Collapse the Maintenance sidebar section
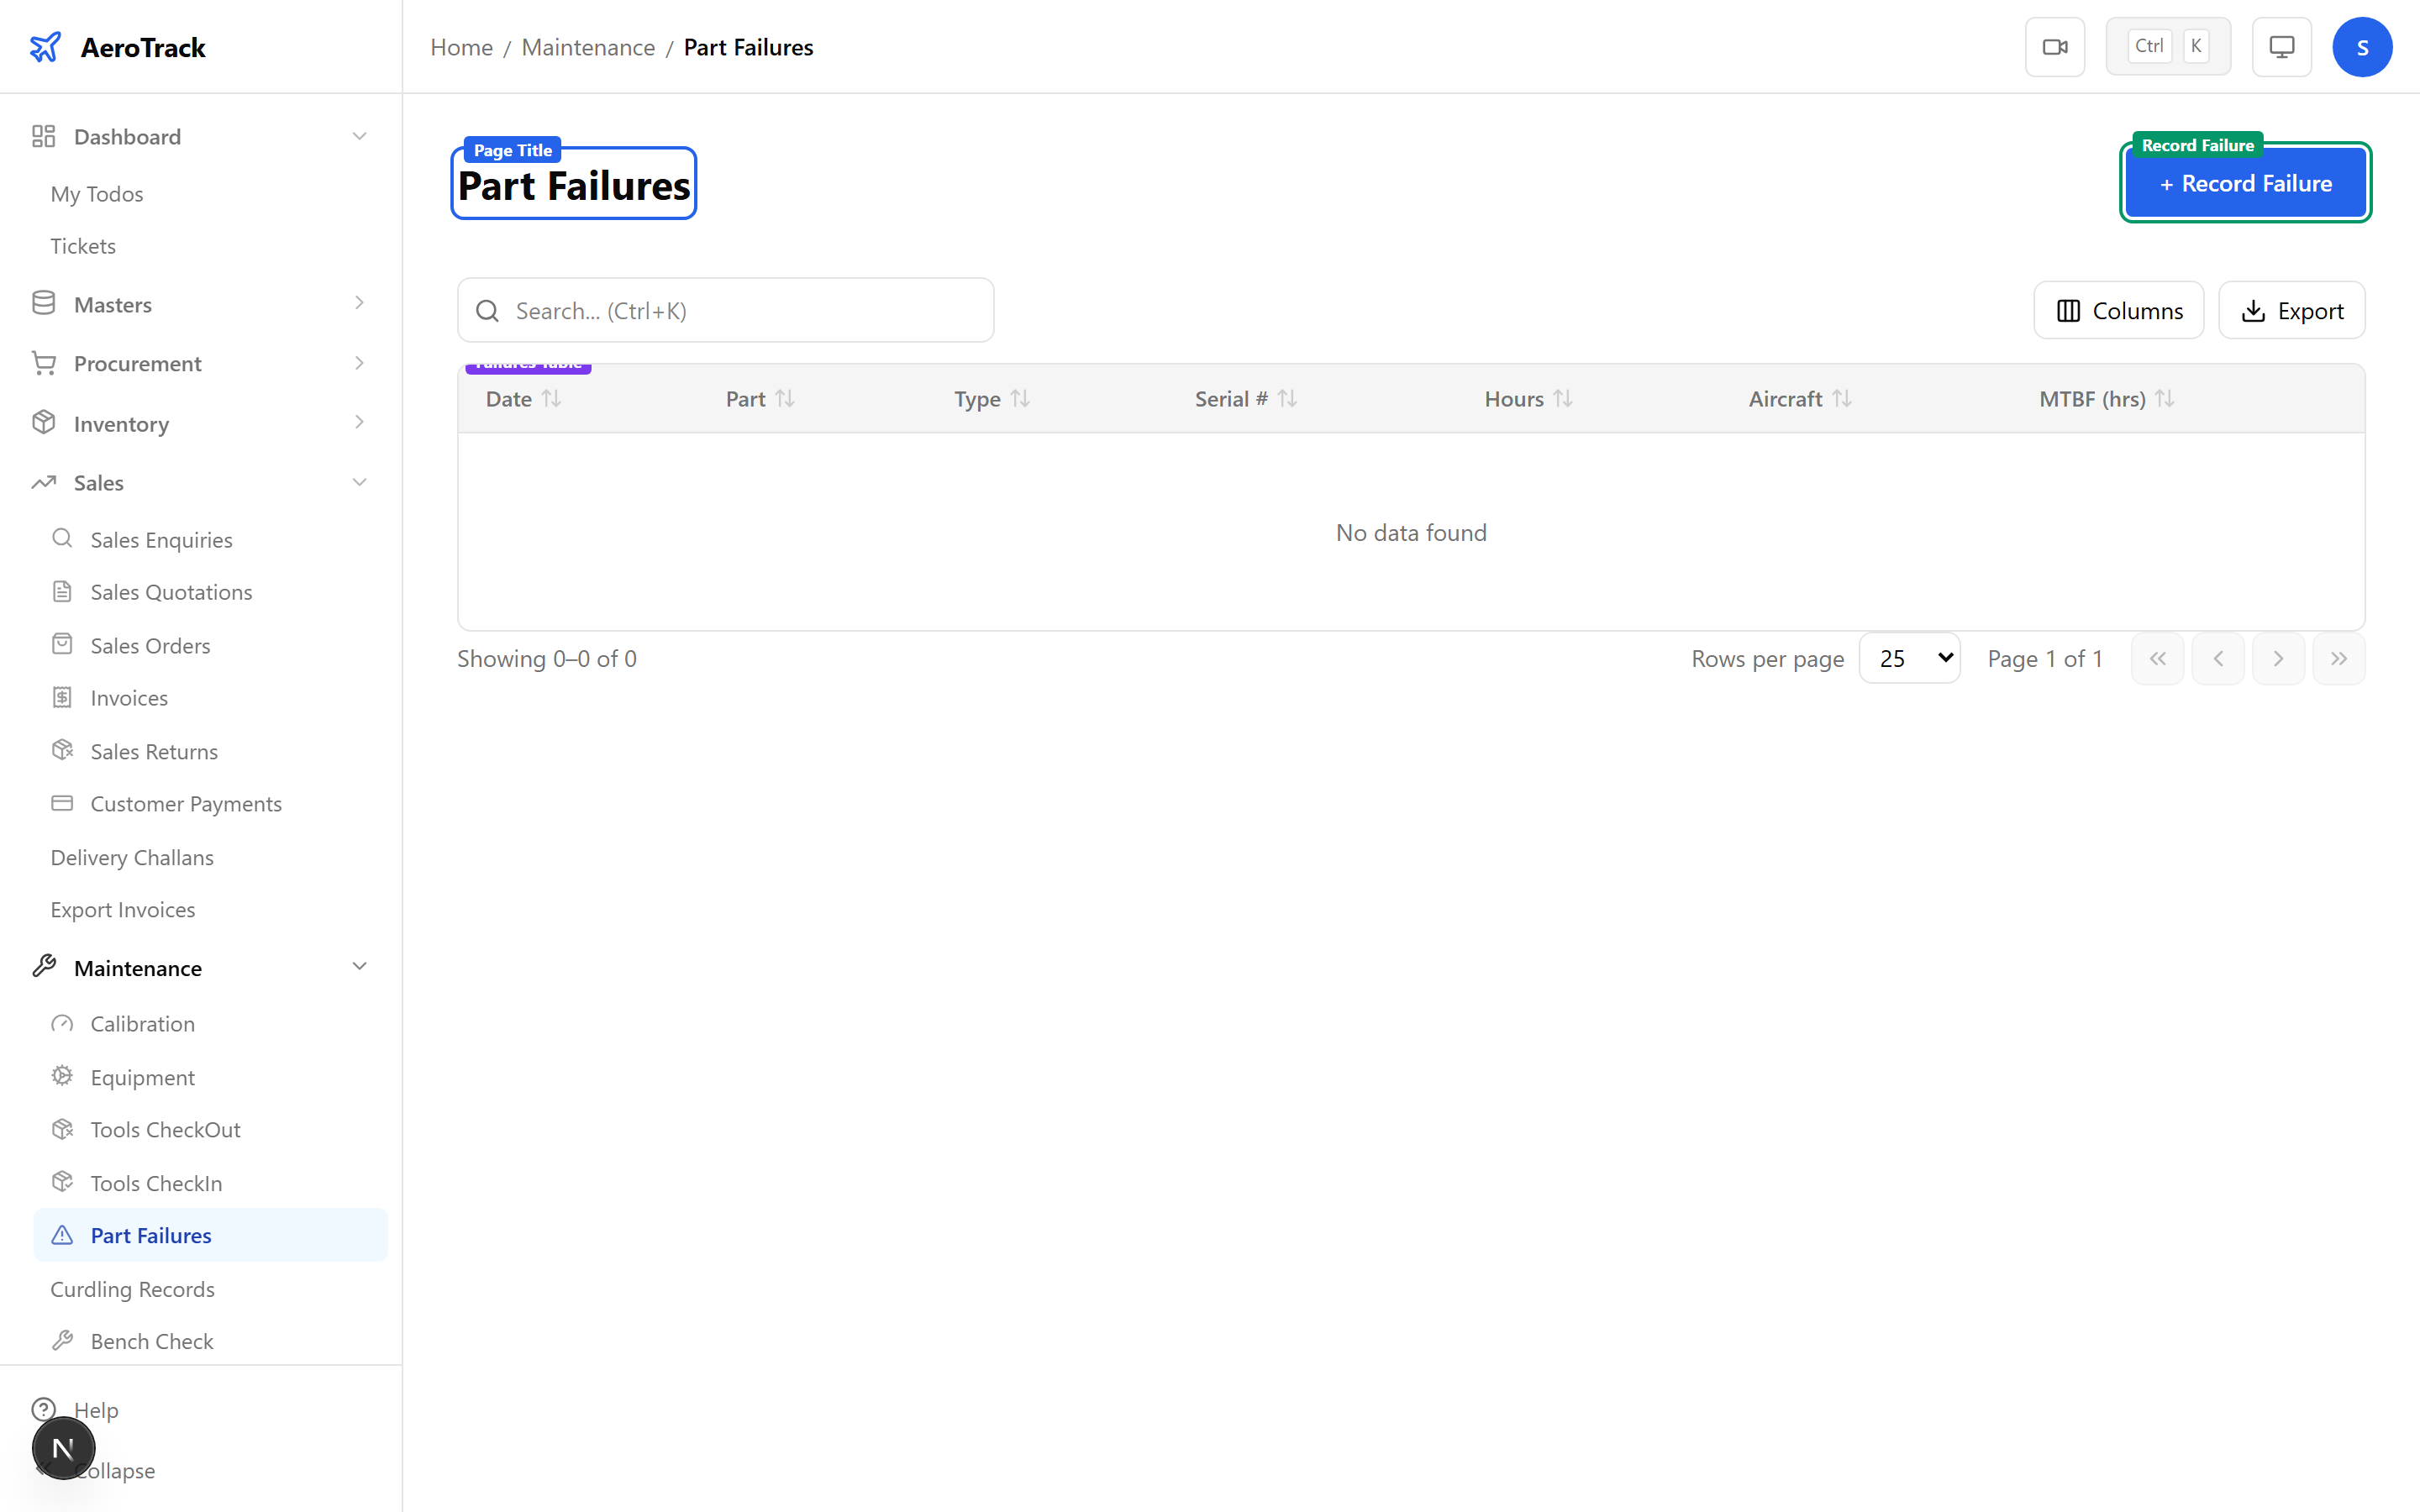2420x1512 pixels. coord(359,967)
